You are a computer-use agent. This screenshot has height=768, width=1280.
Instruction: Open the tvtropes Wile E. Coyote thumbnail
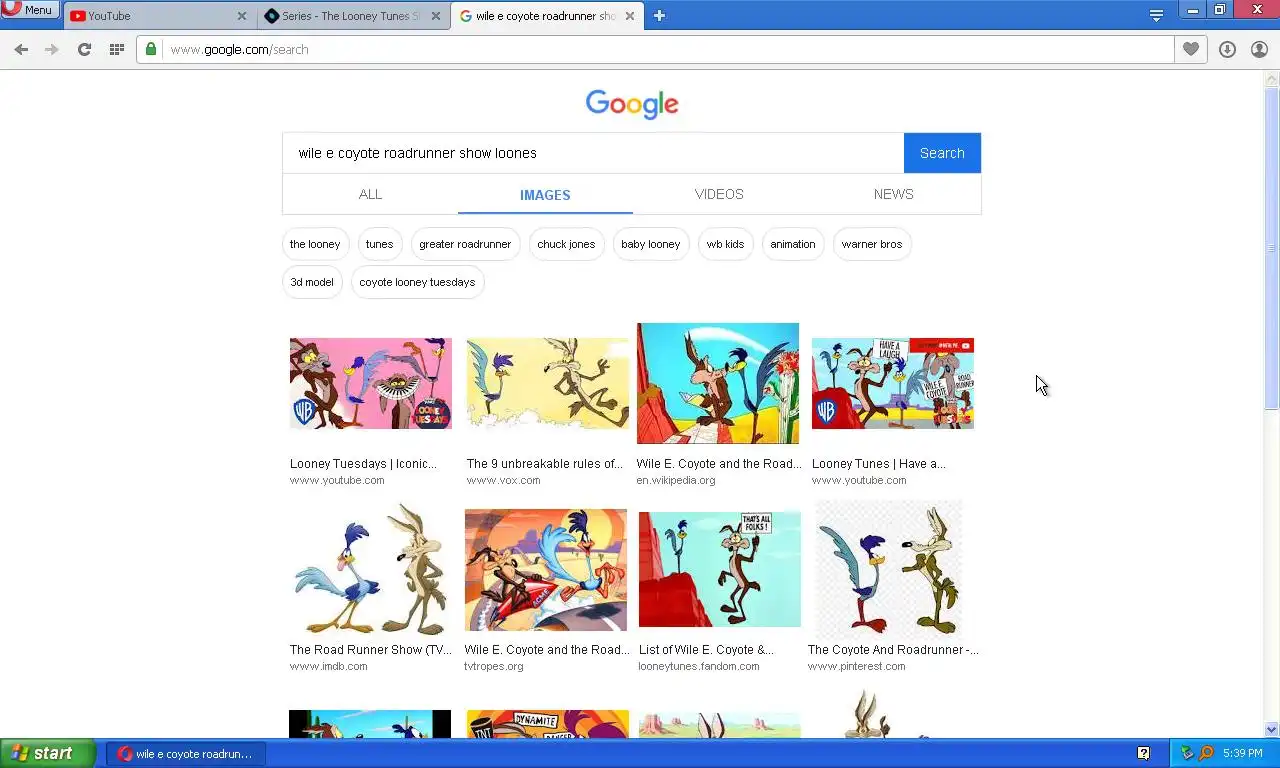point(546,570)
